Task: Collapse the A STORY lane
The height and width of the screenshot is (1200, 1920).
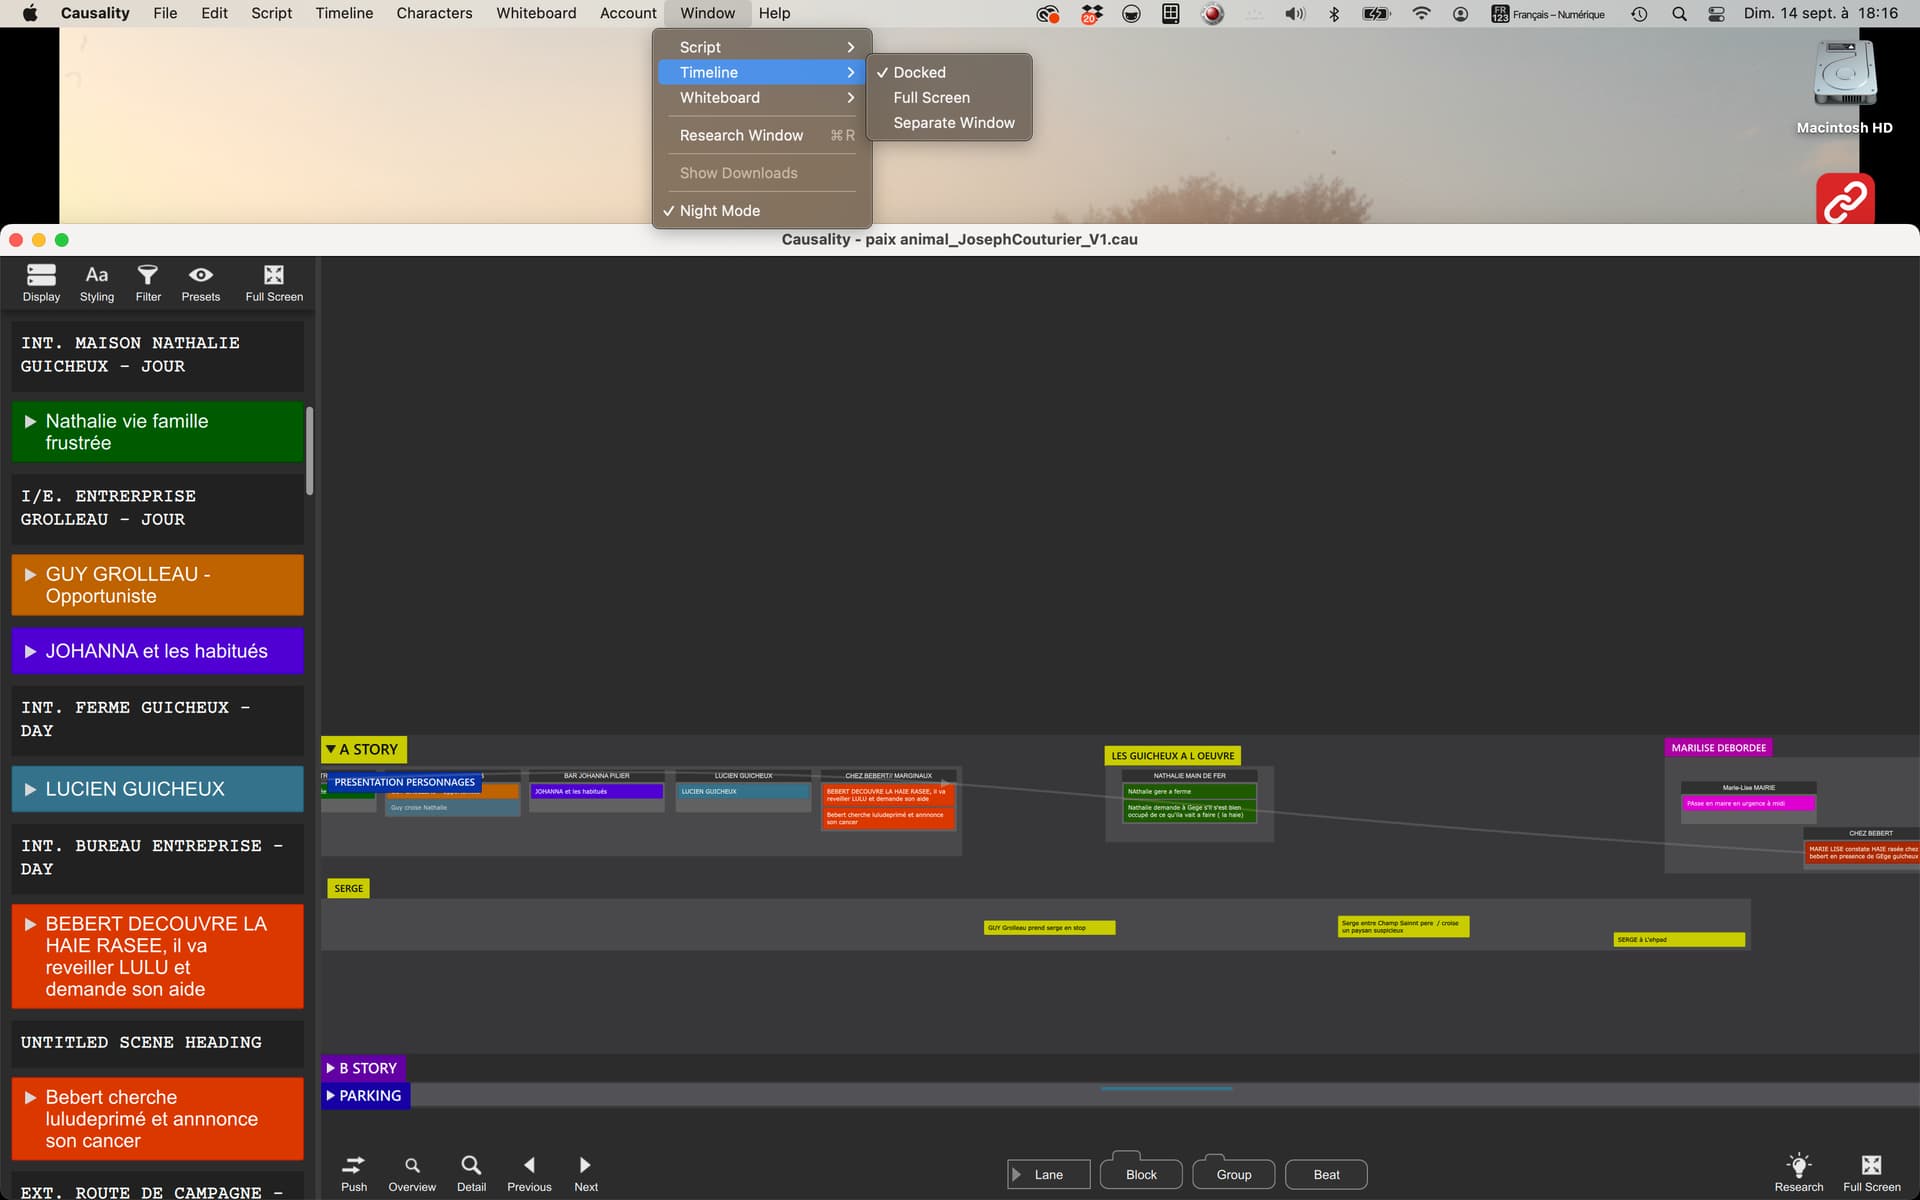Action: [x=331, y=749]
